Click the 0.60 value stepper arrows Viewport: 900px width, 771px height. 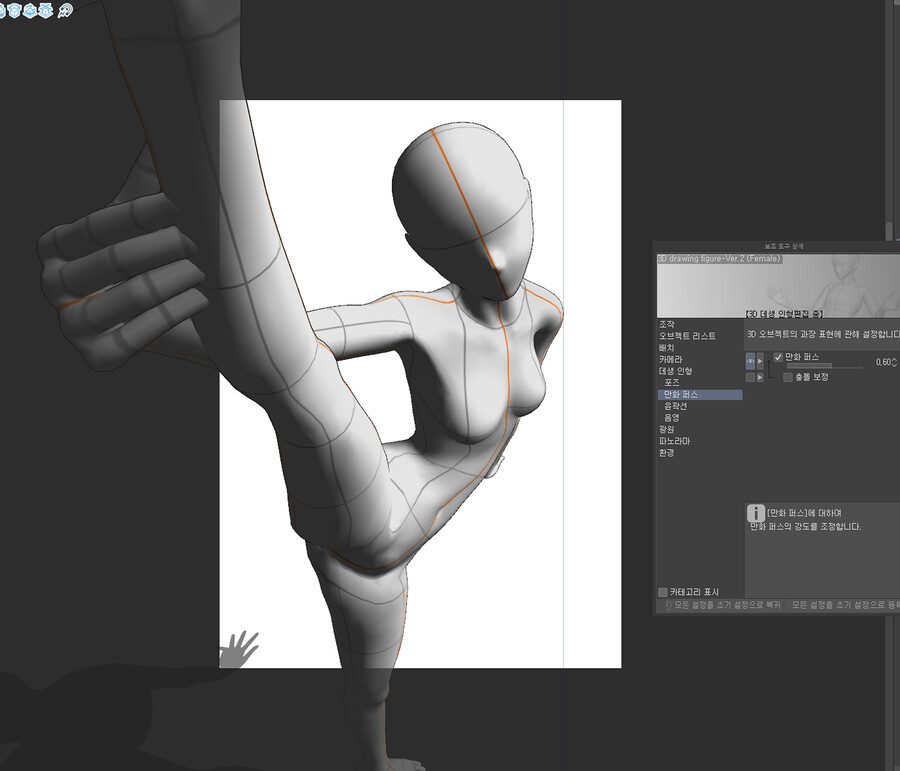[894, 362]
